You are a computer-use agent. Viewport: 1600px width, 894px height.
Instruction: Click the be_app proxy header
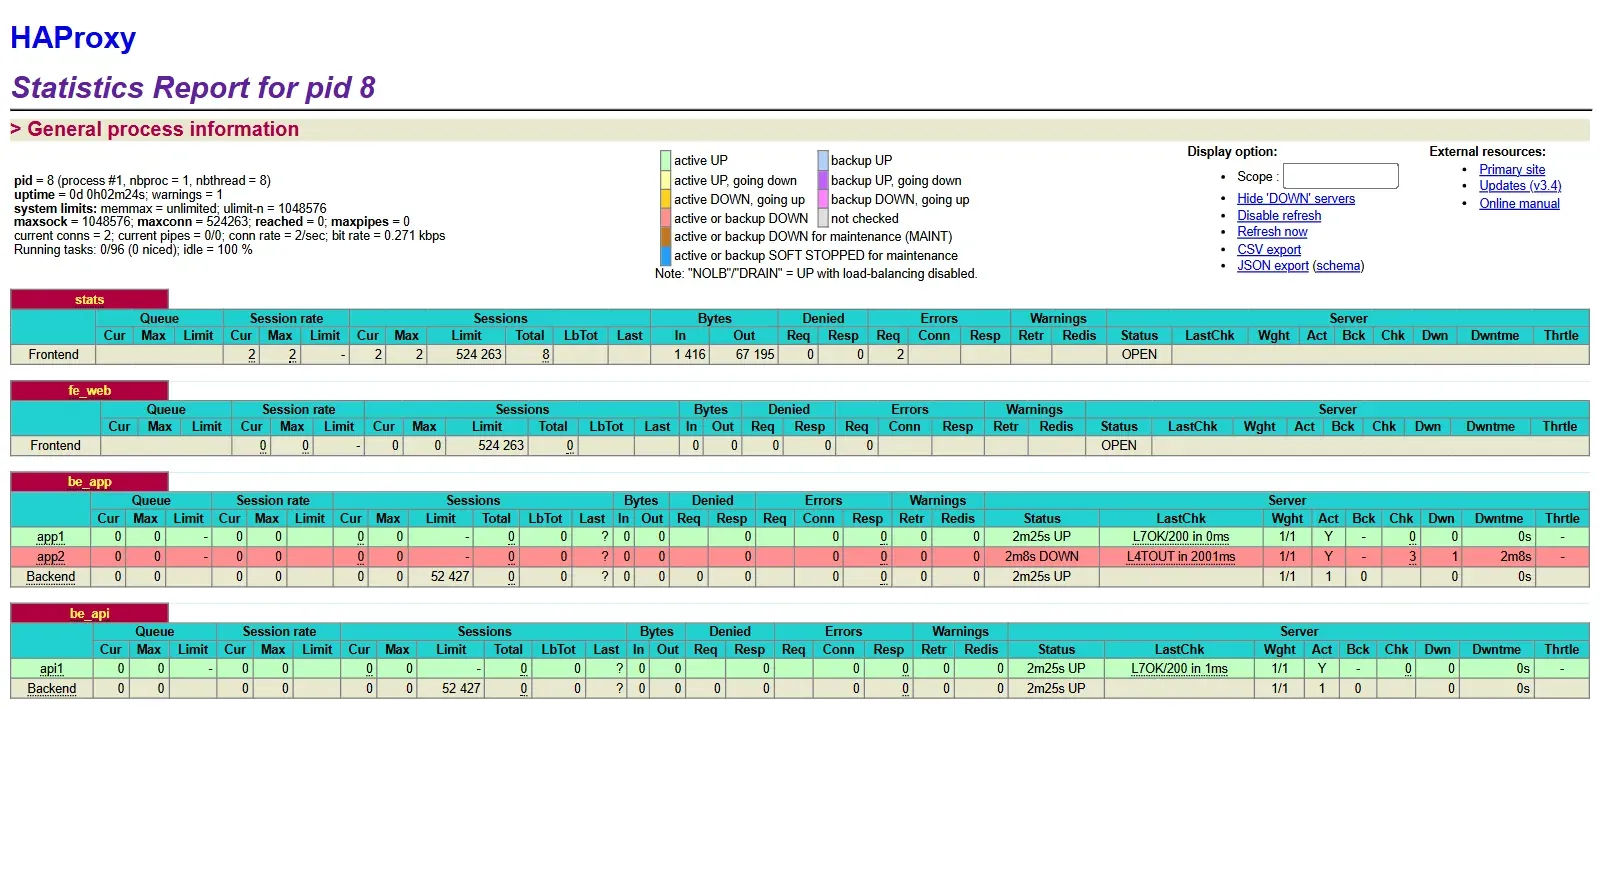pyautogui.click(x=89, y=481)
